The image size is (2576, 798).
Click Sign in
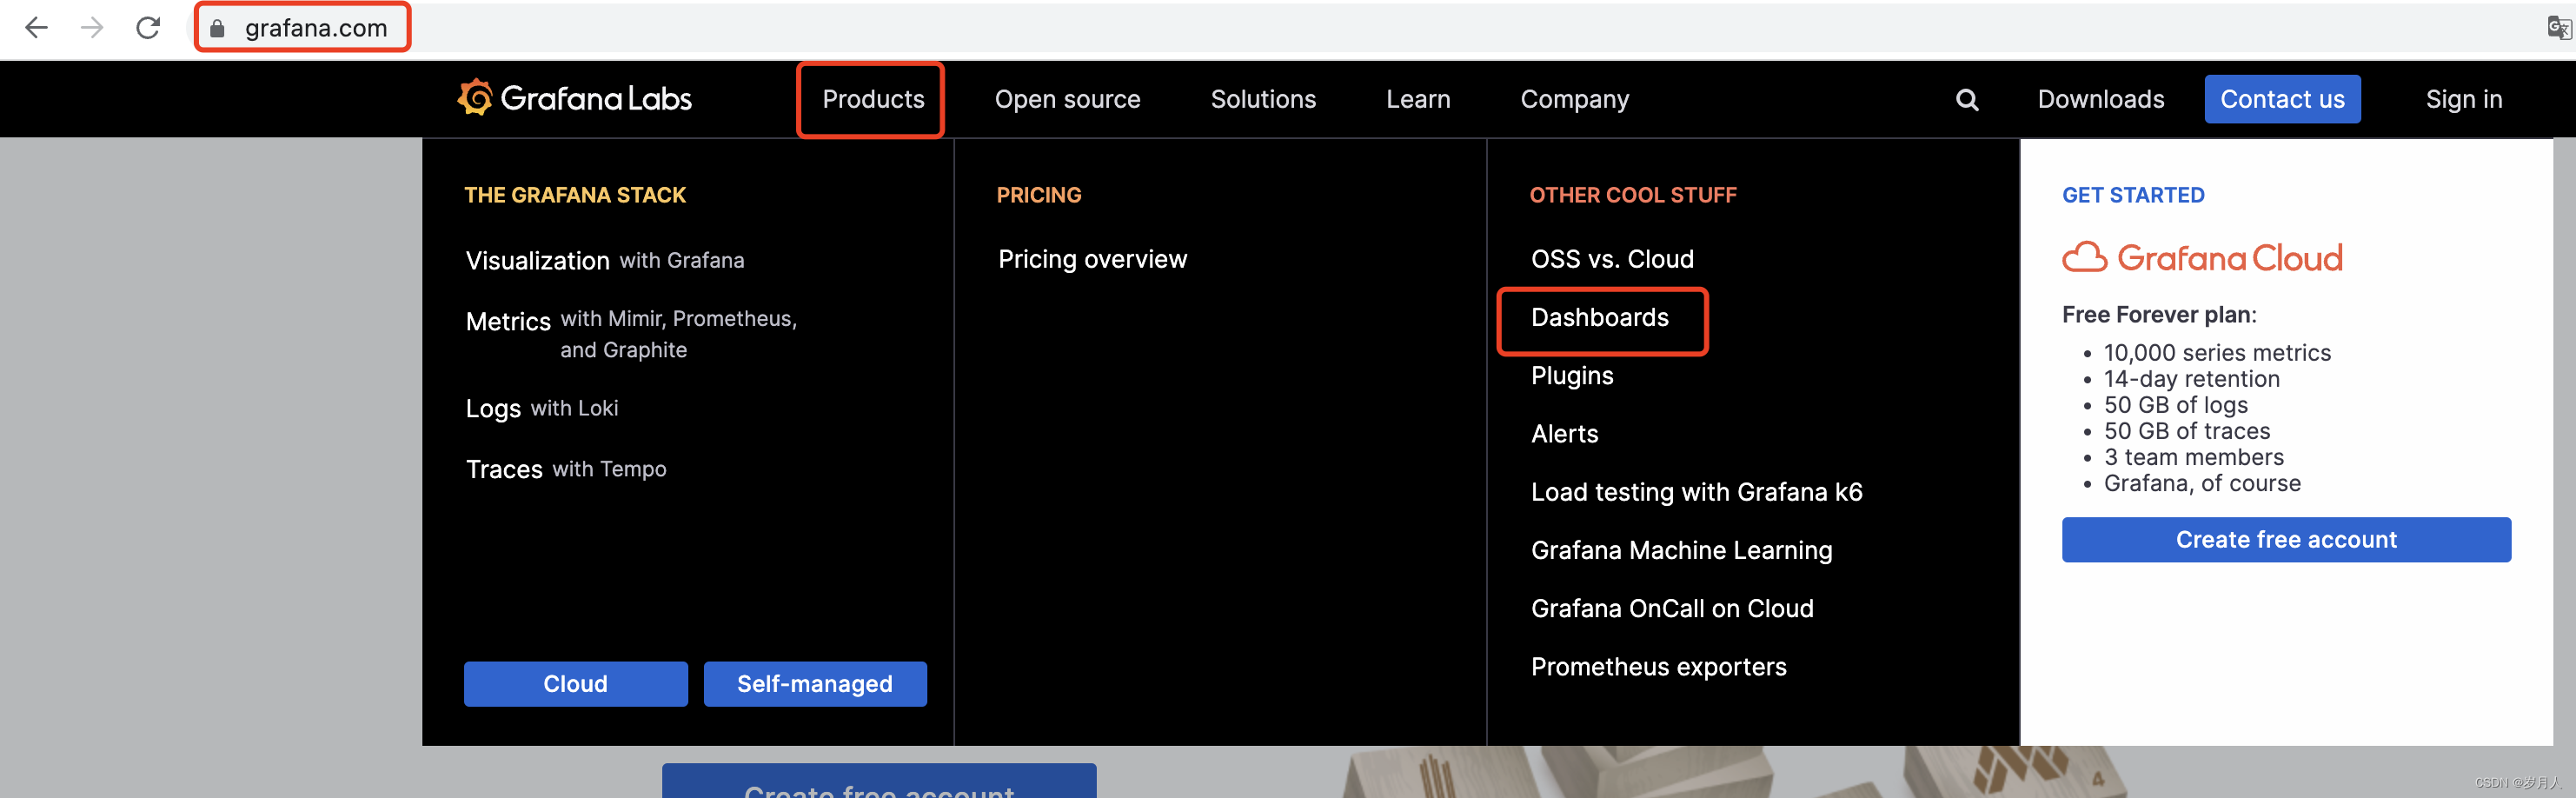(2463, 99)
